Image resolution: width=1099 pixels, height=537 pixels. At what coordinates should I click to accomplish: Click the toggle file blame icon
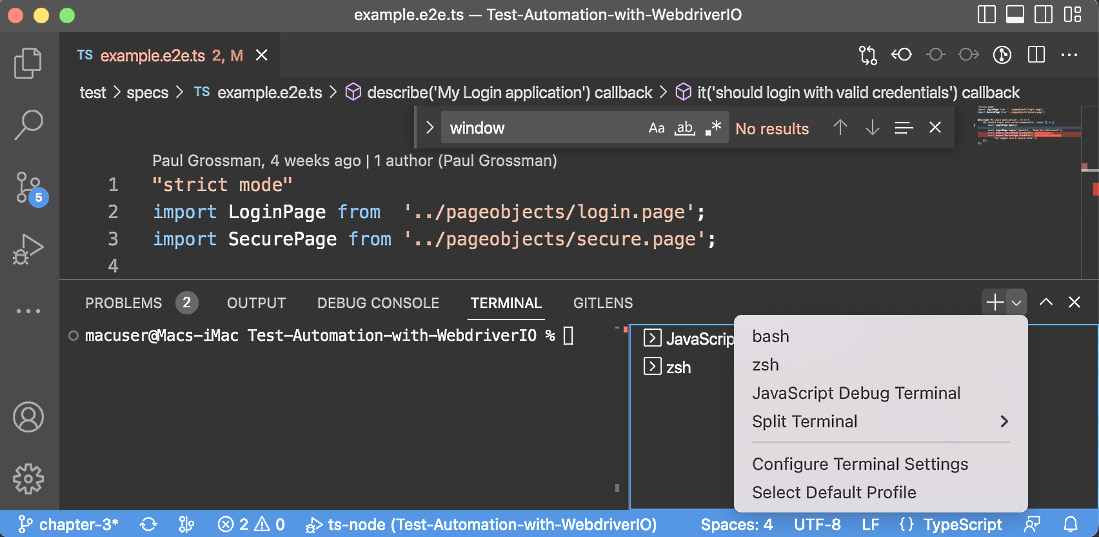pos(1002,55)
